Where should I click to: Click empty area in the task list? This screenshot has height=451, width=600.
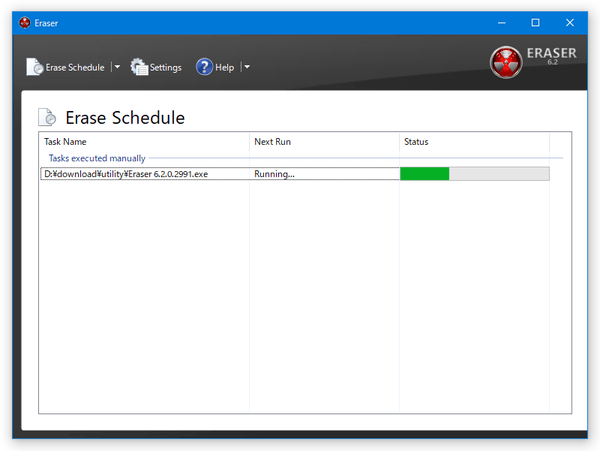[300, 300]
